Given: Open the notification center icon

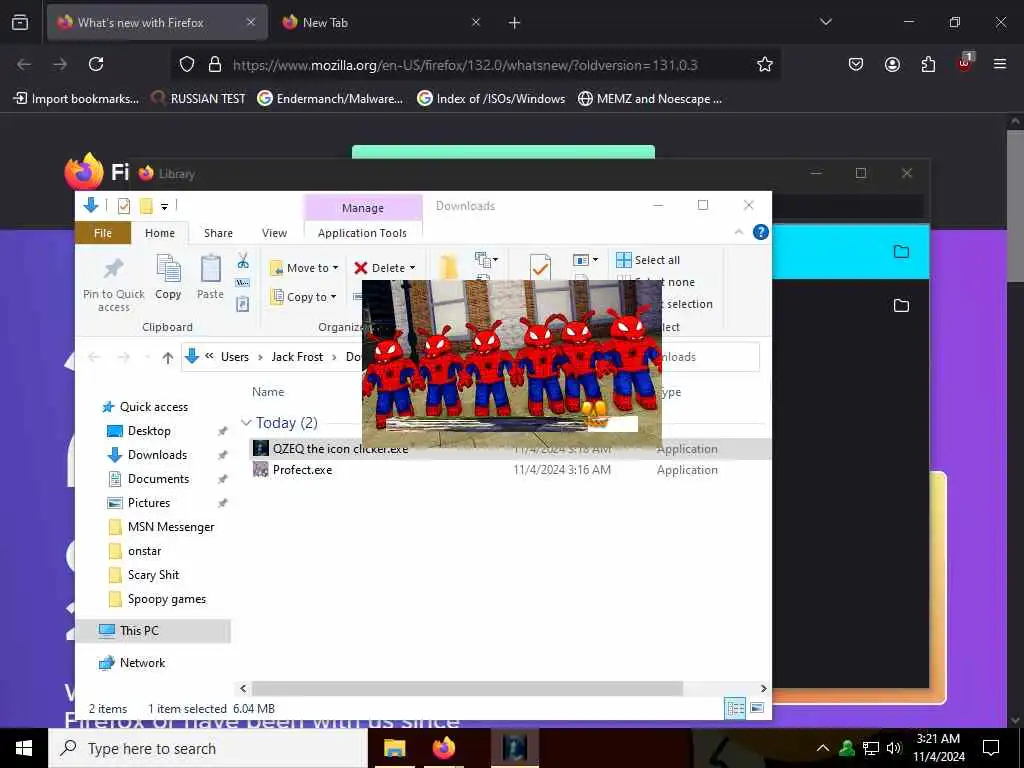Looking at the screenshot, I should coord(991,748).
